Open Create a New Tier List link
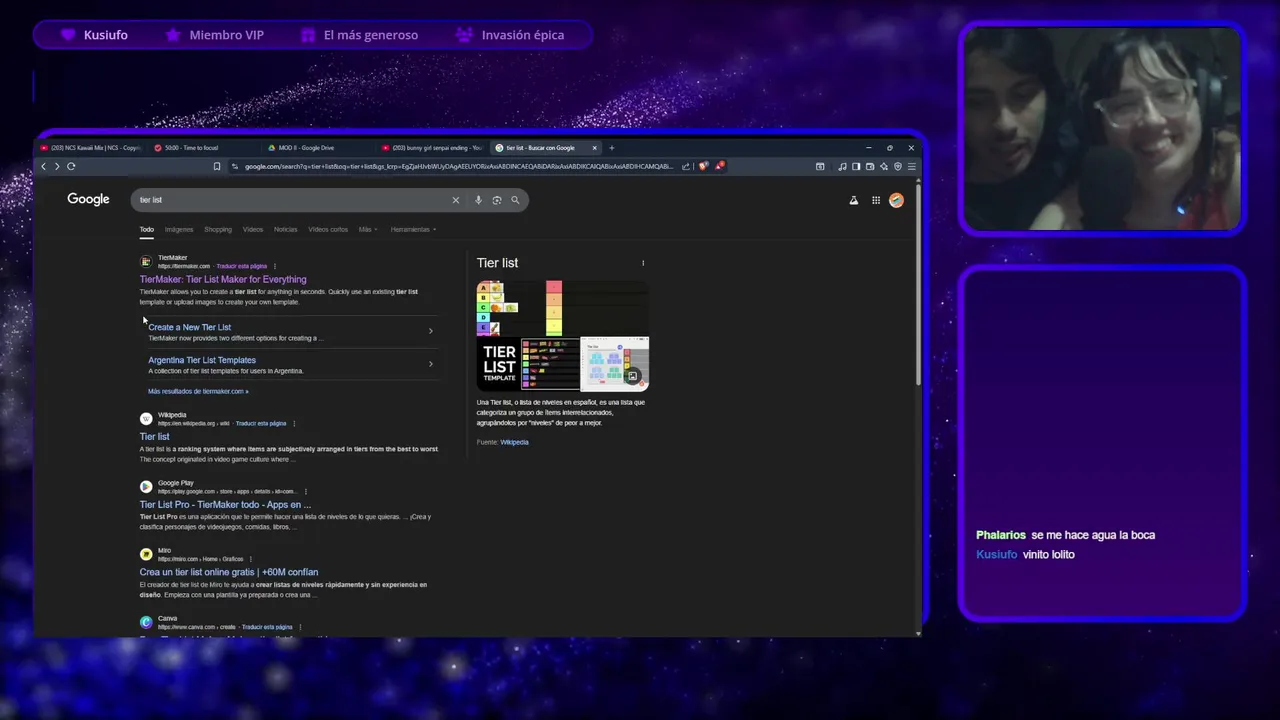This screenshot has width=1280, height=720. pos(189,327)
